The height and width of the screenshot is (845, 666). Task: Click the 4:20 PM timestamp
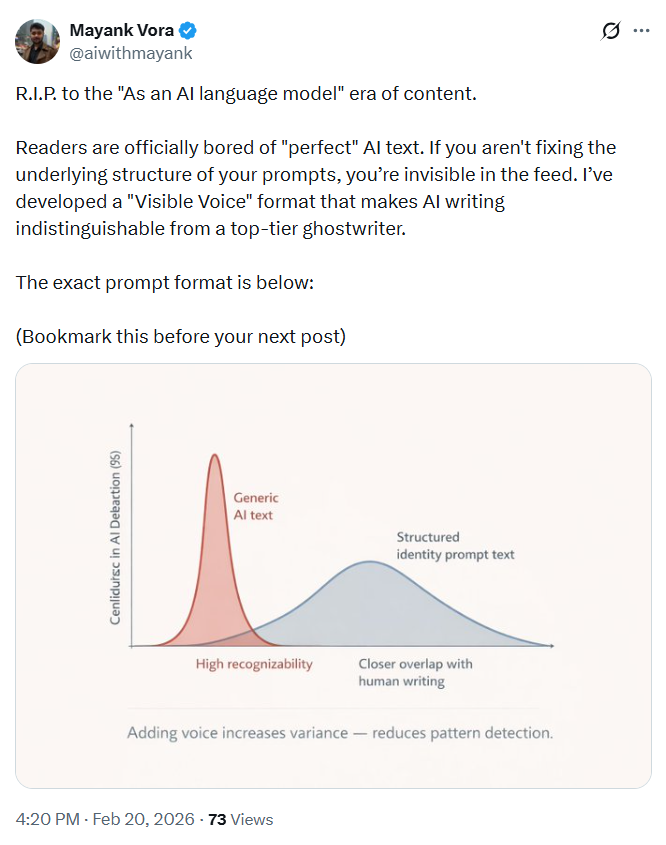pyautogui.click(x=49, y=819)
